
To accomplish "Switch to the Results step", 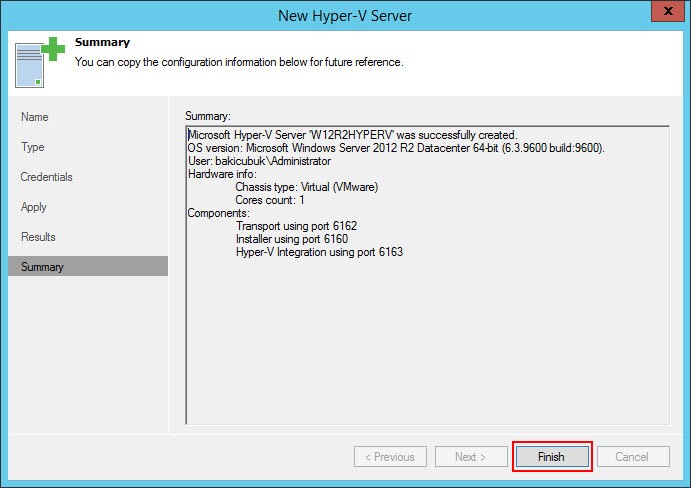I will coord(38,237).
